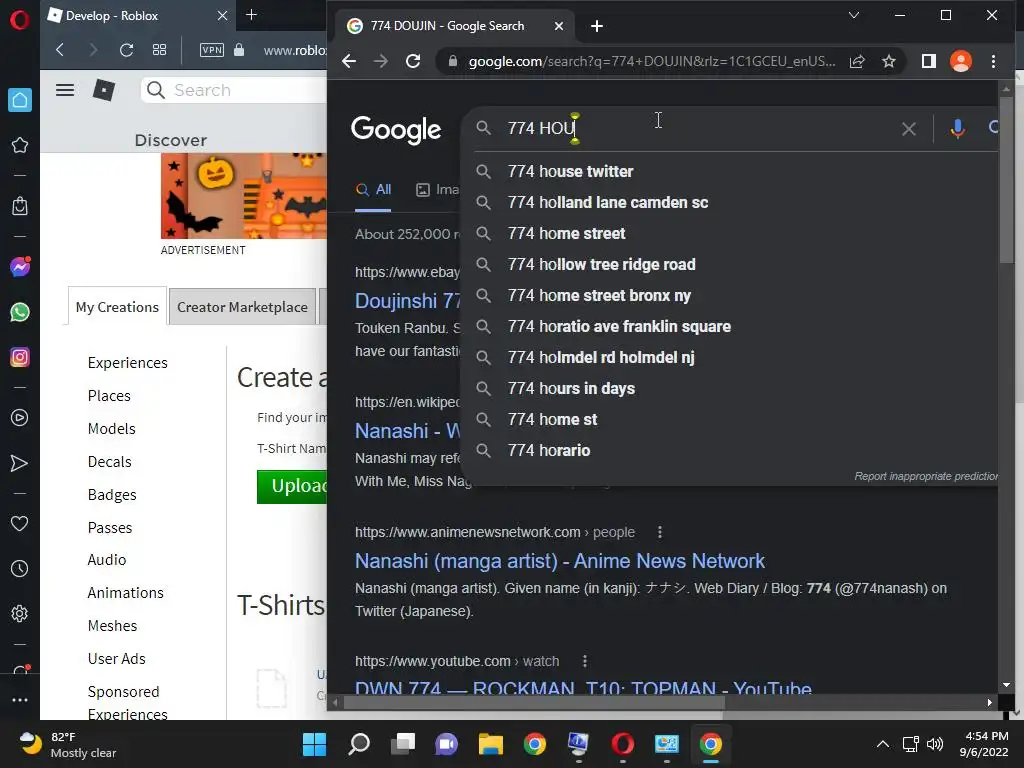Open a new tab in Chrome
This screenshot has width=1024, height=768.
[x=596, y=26]
